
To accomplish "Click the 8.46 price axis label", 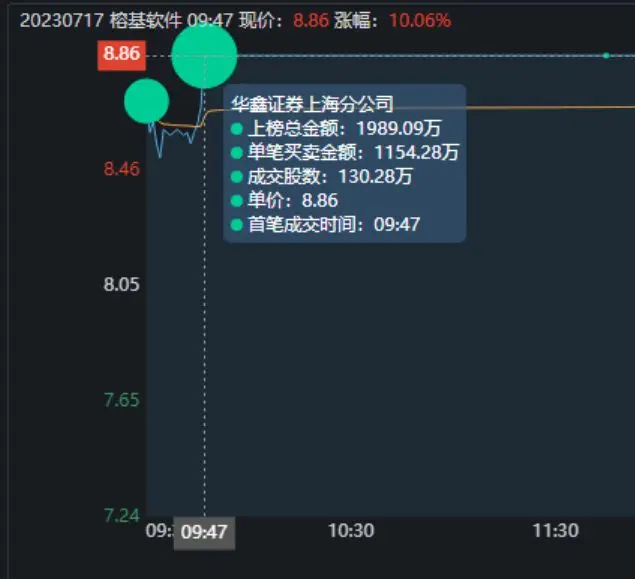I will tap(121, 169).
